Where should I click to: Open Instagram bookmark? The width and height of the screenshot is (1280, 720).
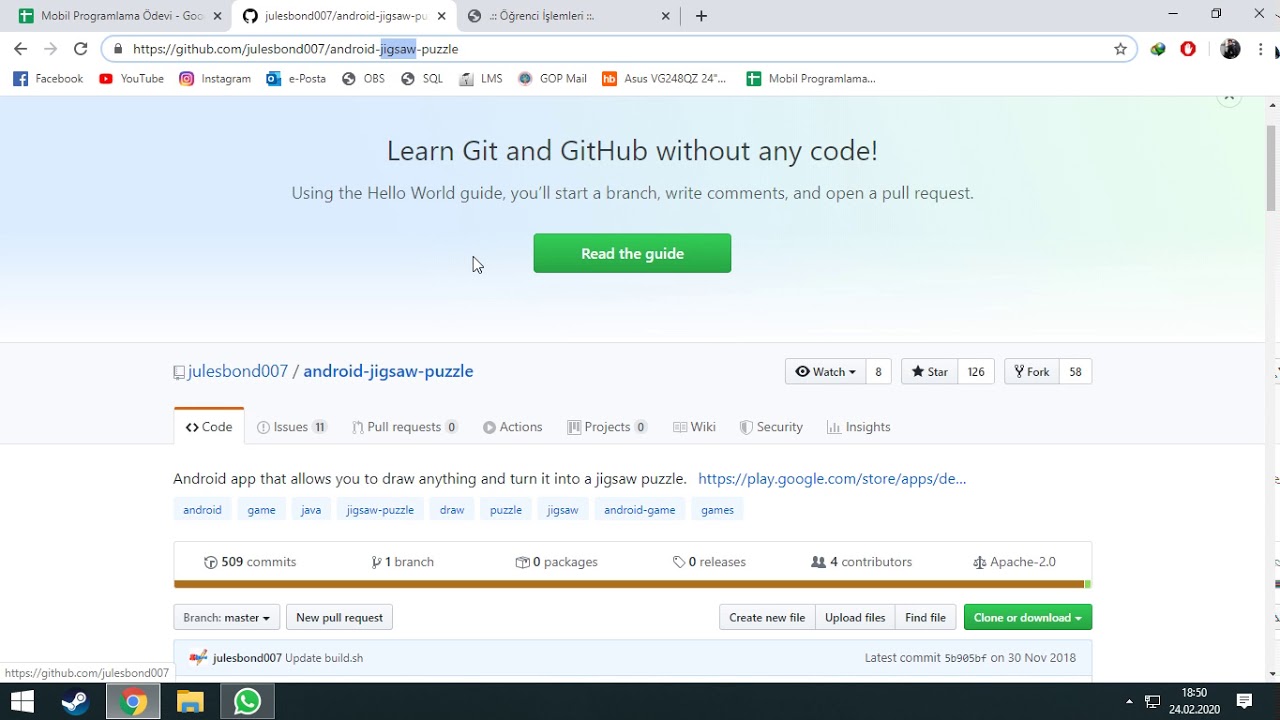pos(215,78)
